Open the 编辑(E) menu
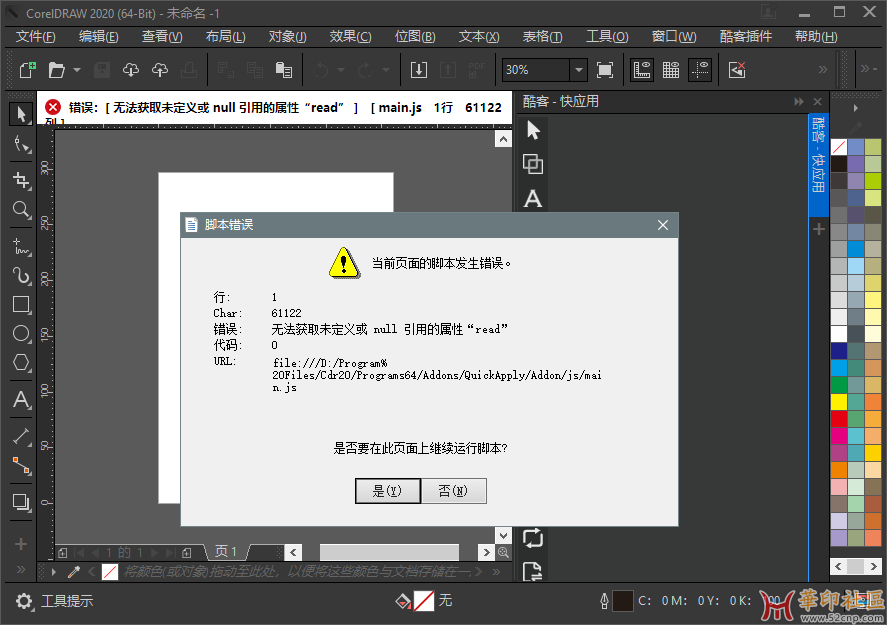The width and height of the screenshot is (887, 625). 98,37
